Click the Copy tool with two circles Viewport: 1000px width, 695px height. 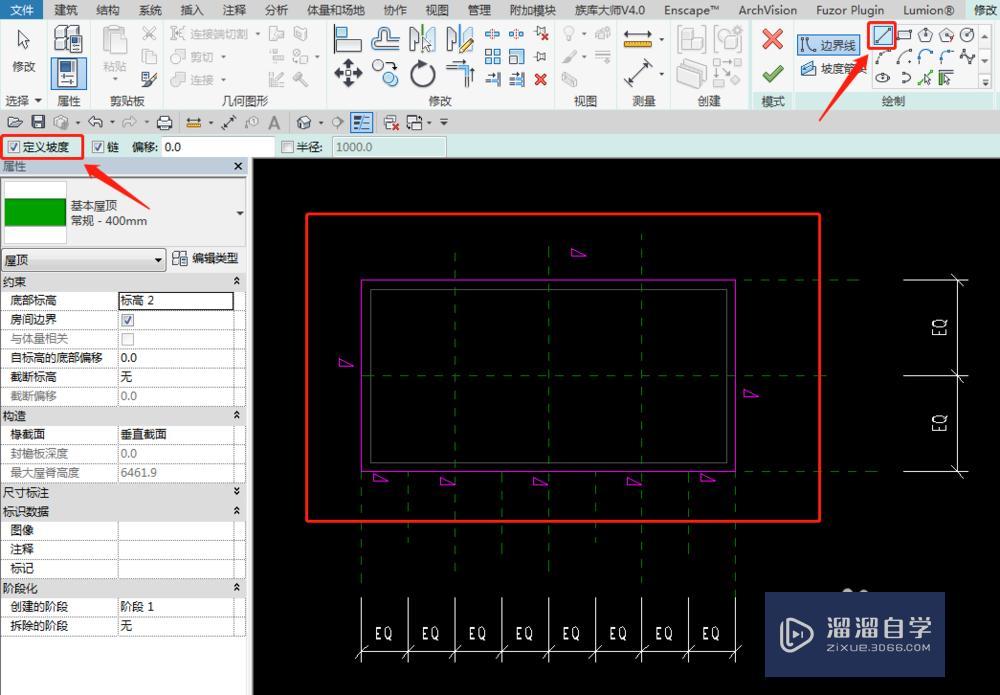tap(385, 73)
